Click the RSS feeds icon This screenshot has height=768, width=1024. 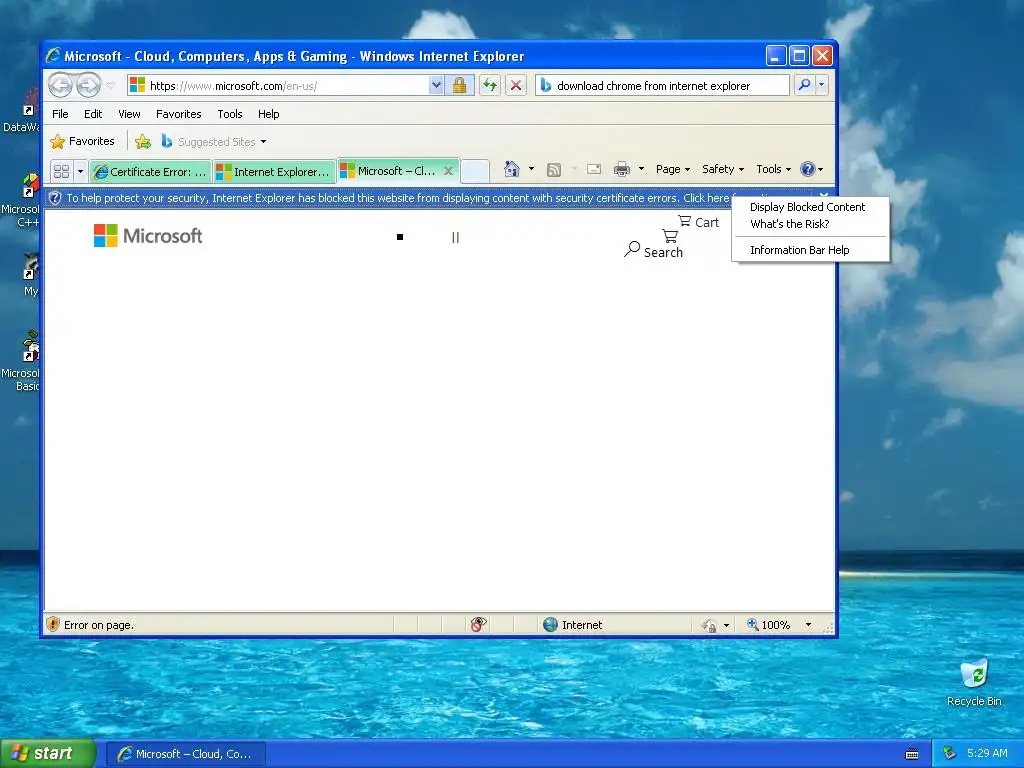pos(554,170)
